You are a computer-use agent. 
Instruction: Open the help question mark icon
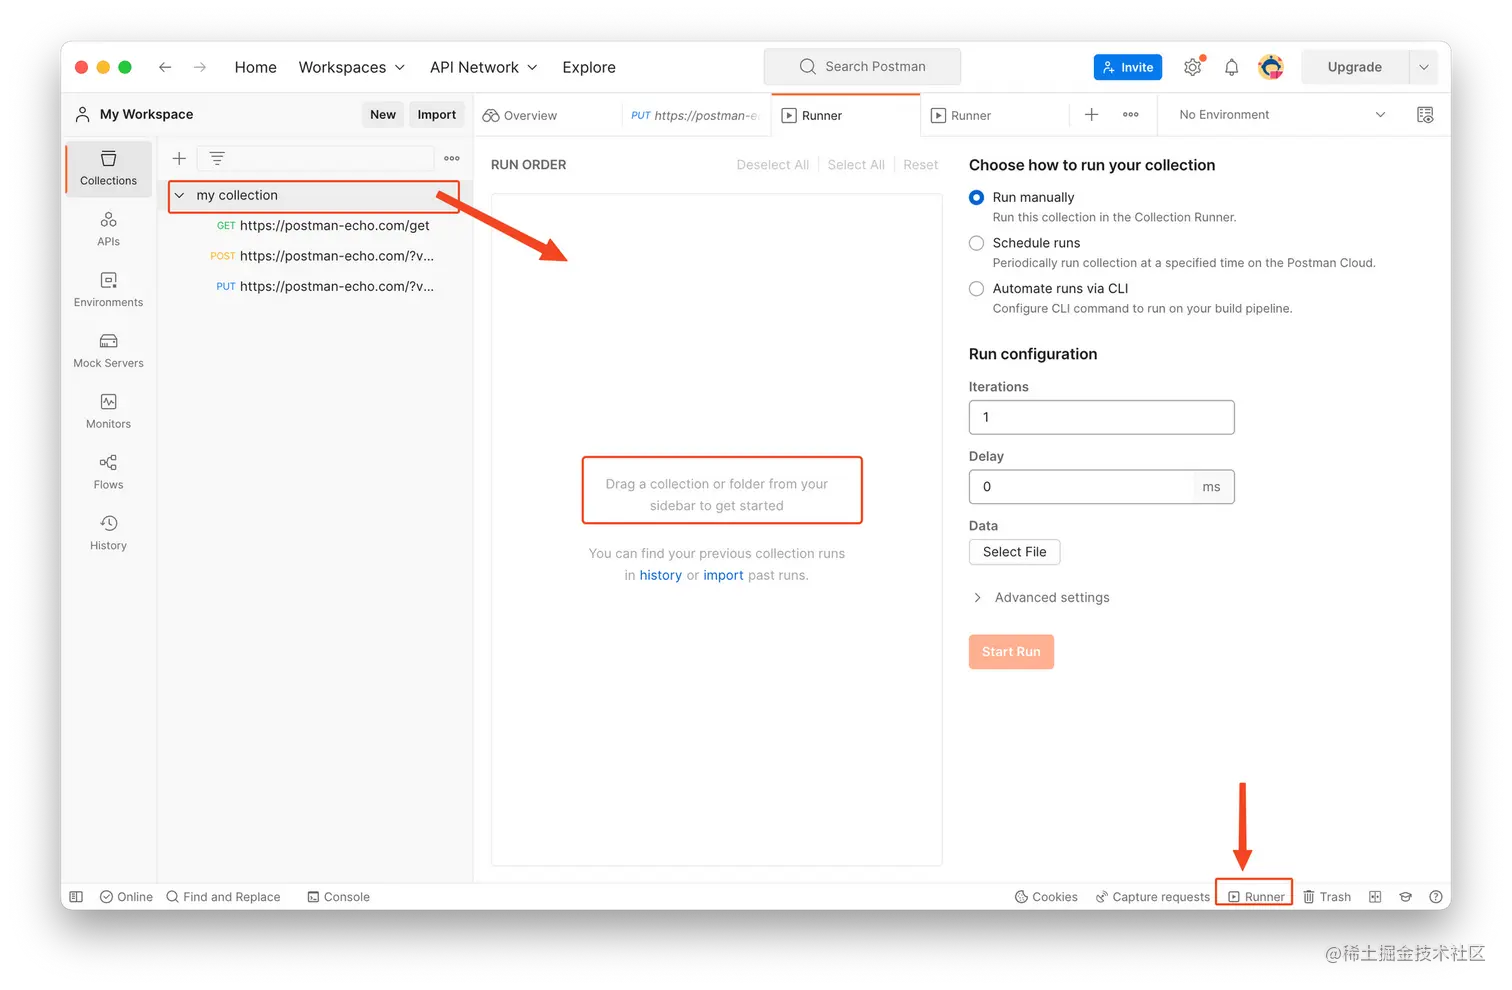coord(1436,897)
